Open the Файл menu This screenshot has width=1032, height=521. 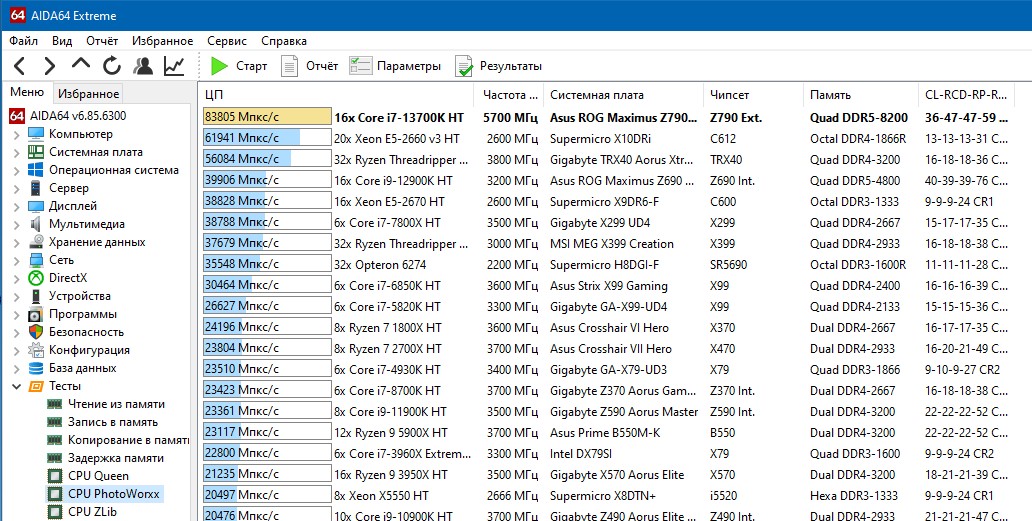(x=23, y=41)
